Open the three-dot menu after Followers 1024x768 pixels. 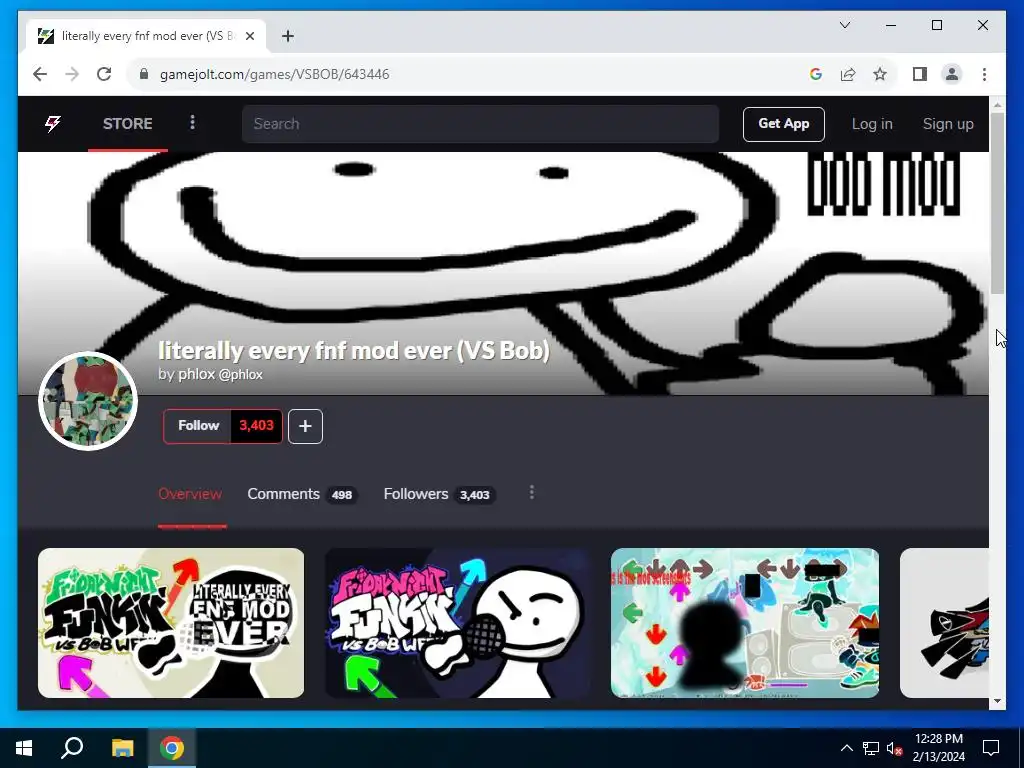click(x=532, y=492)
